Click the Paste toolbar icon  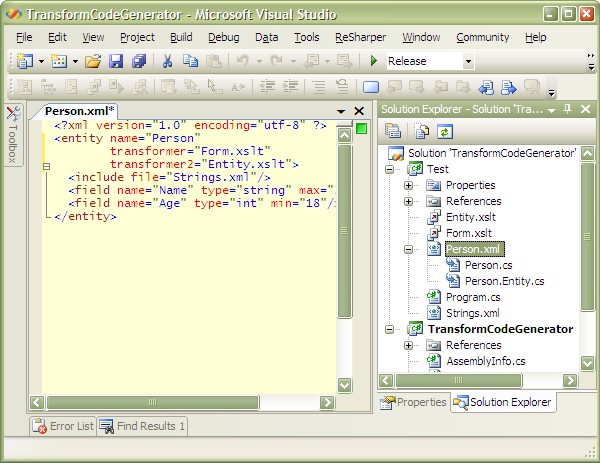coord(214,61)
